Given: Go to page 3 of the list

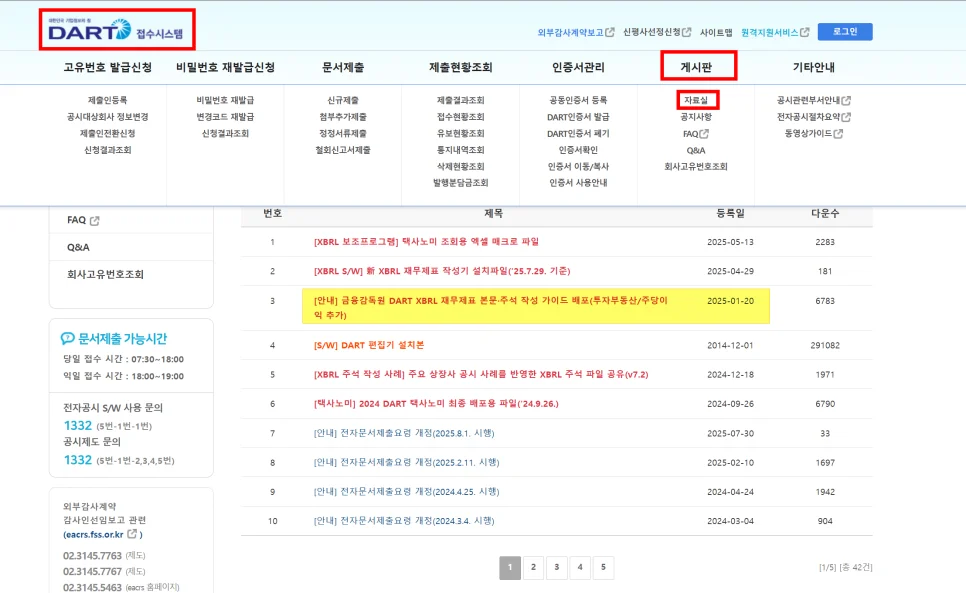Looking at the screenshot, I should (556, 568).
